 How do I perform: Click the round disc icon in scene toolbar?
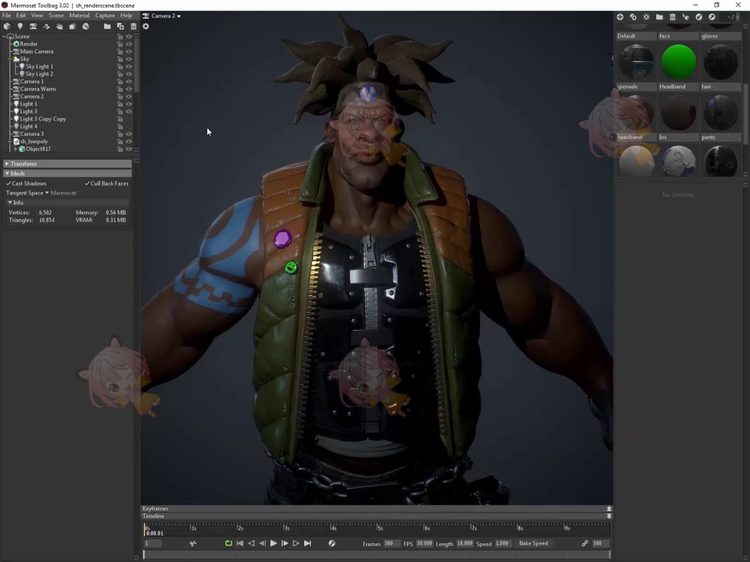coord(86,26)
